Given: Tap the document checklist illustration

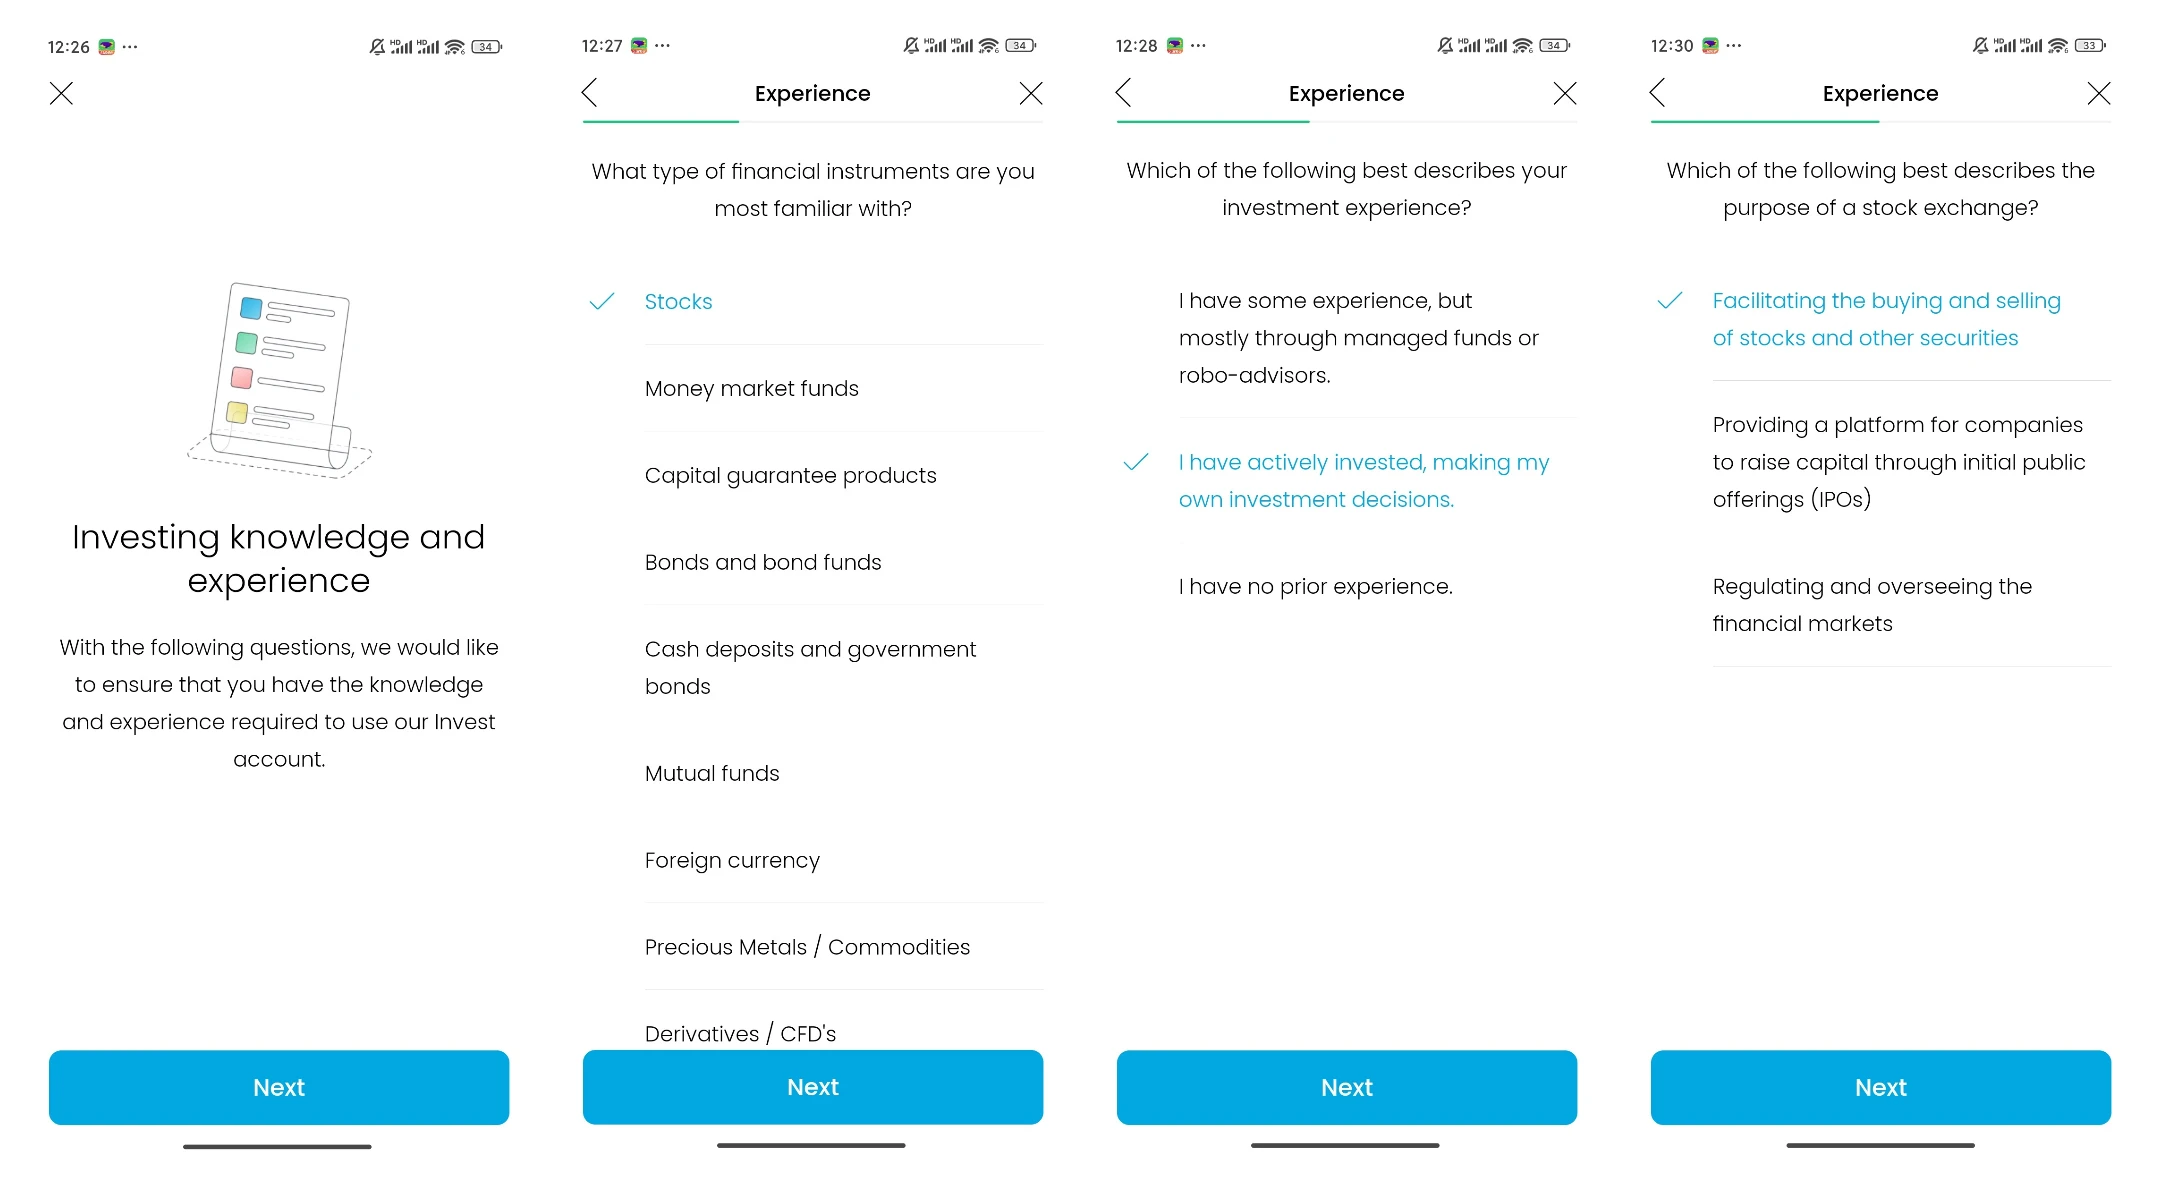Looking at the screenshot, I should 279,380.
